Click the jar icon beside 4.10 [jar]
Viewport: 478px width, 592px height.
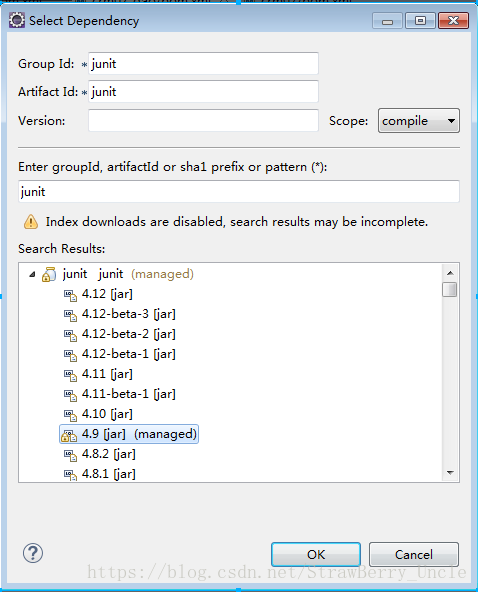pyautogui.click(x=70, y=415)
